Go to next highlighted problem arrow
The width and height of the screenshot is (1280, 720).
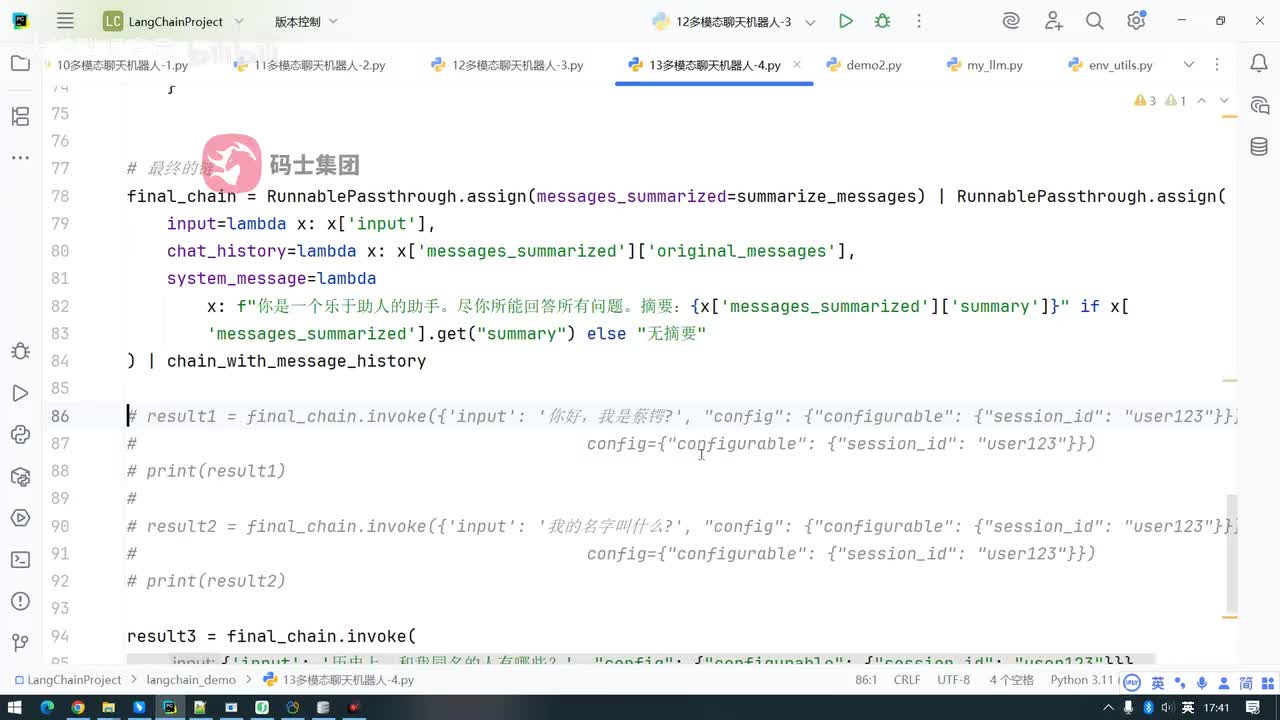coord(1224,101)
